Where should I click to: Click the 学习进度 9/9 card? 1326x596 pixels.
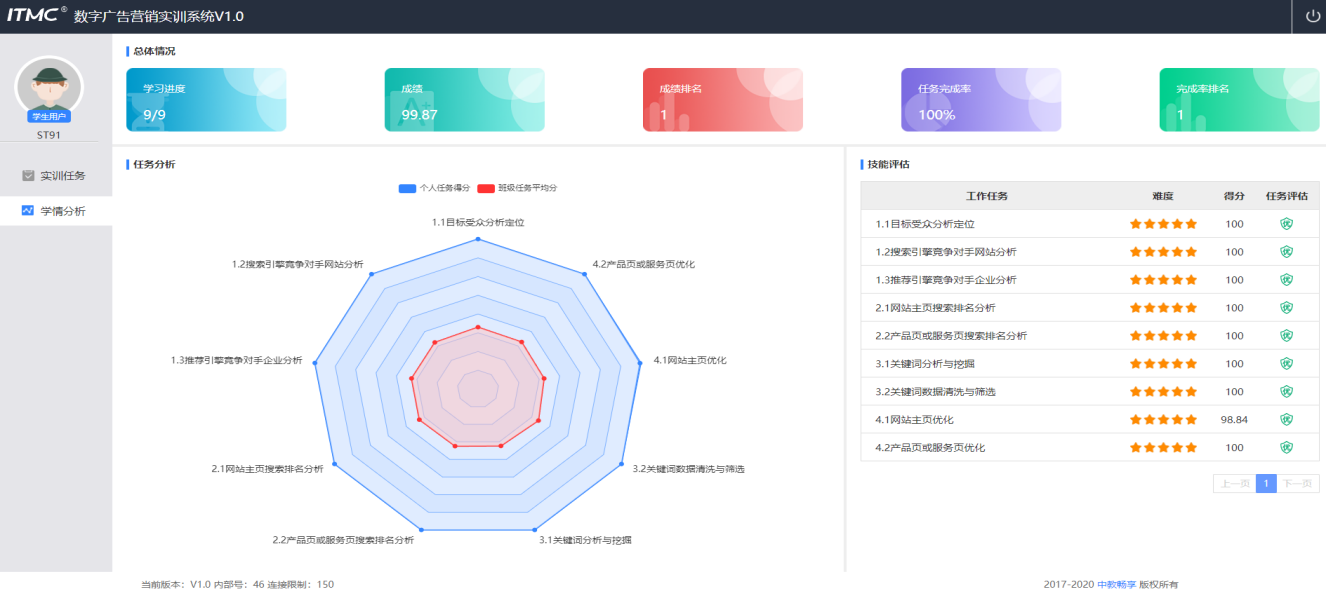[x=206, y=100]
